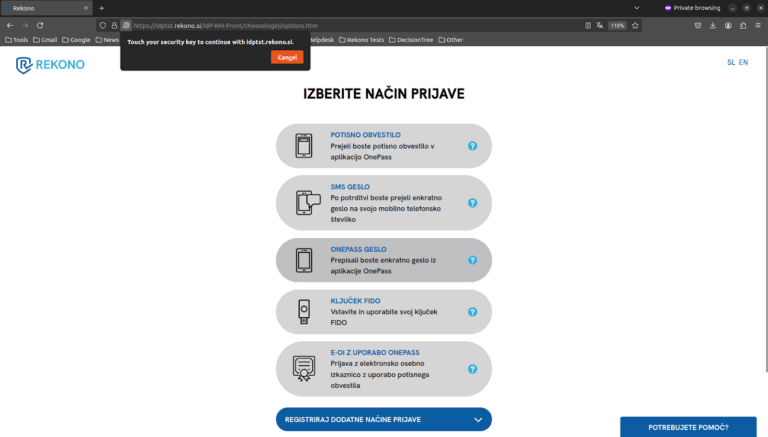Open help for Potisno obvestilo option

pos(472,146)
